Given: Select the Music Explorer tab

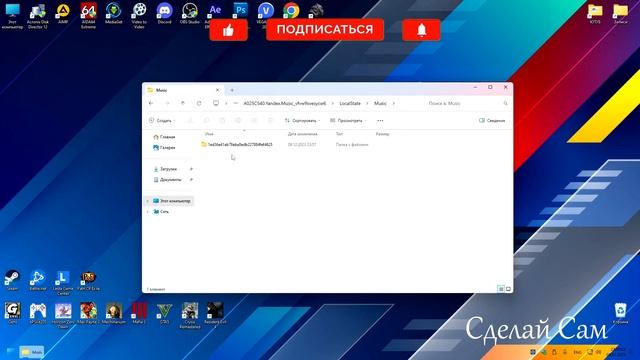Looking at the screenshot, I should pyautogui.click(x=184, y=90).
